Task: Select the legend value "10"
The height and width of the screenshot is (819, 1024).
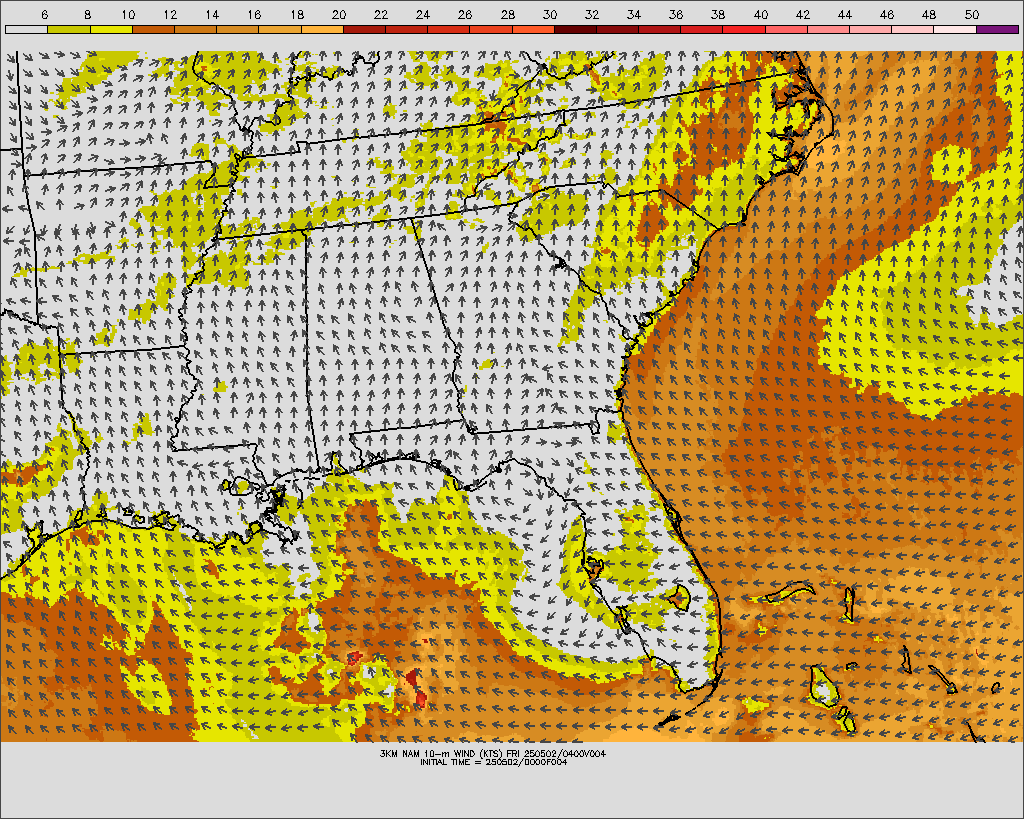Action: tap(128, 14)
